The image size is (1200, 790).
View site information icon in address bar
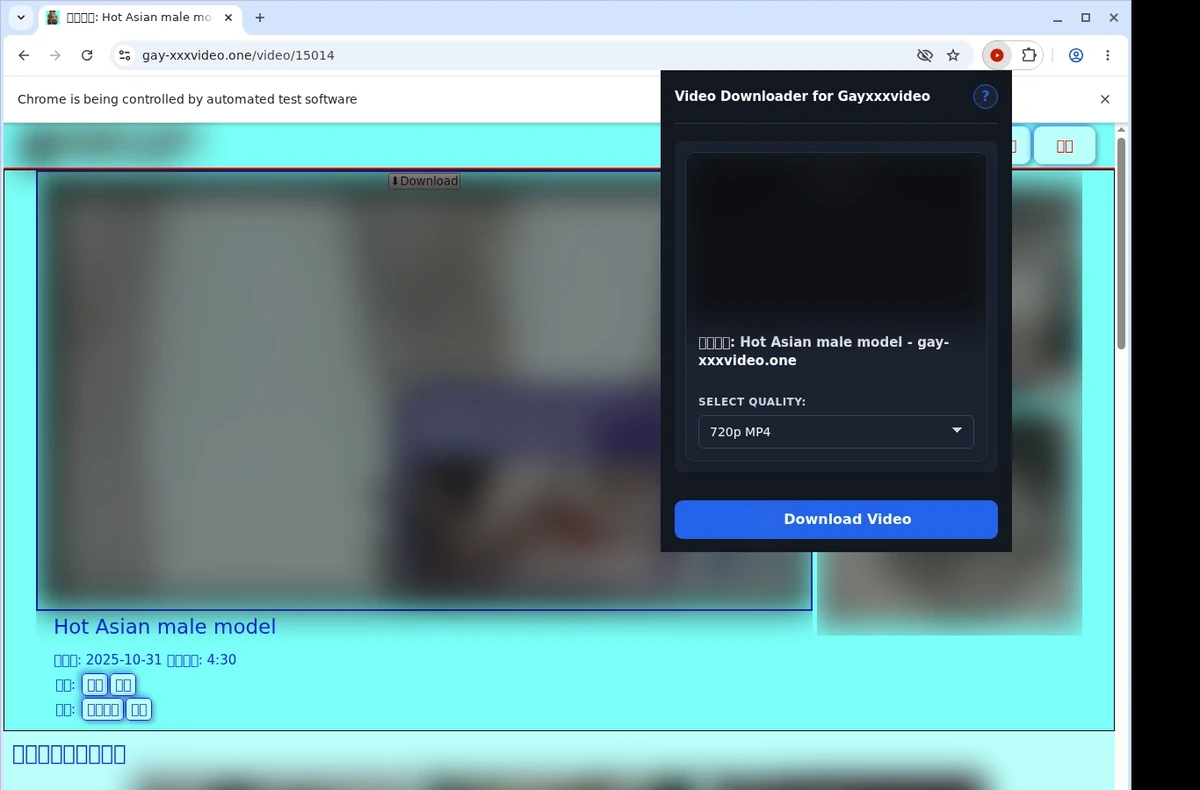click(x=124, y=56)
